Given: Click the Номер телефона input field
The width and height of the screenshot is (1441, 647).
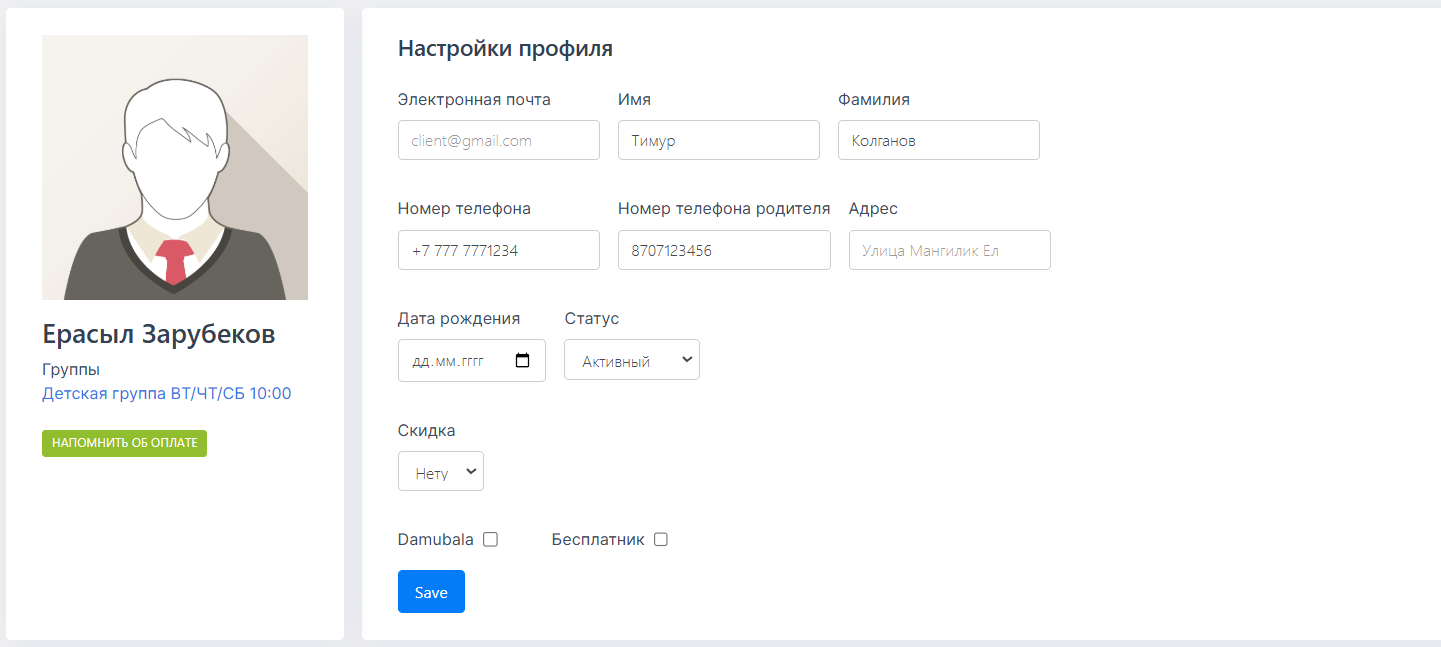Looking at the screenshot, I should click(x=499, y=250).
